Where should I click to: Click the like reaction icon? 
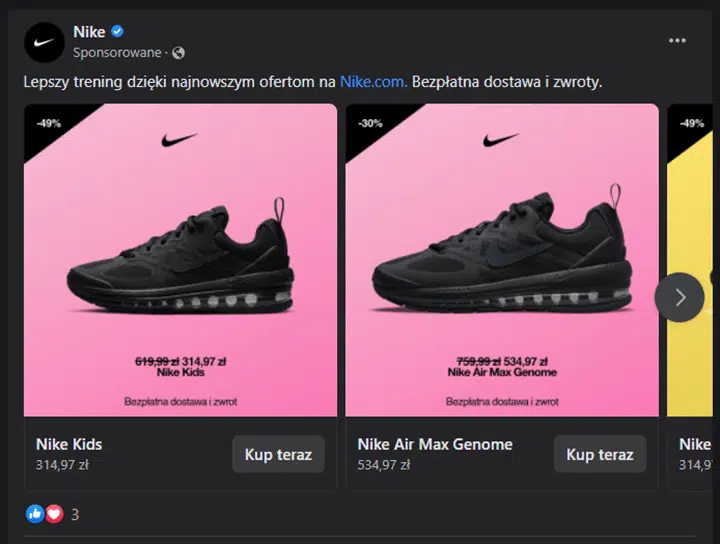pyautogui.click(x=35, y=514)
